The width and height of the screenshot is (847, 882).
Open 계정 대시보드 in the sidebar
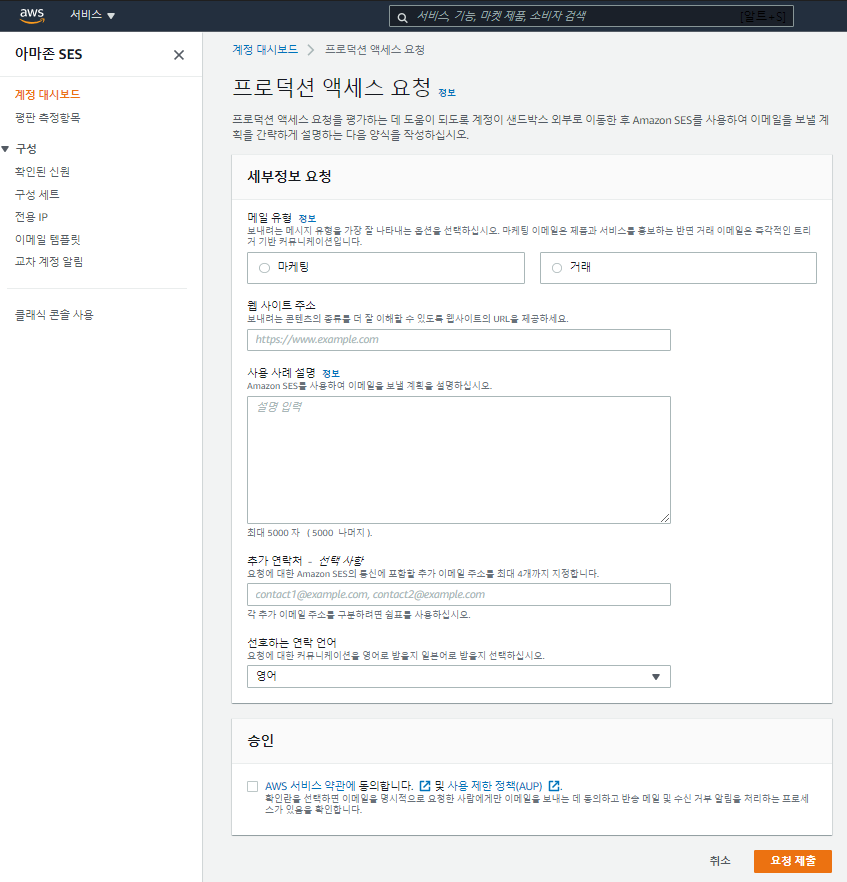[47, 94]
